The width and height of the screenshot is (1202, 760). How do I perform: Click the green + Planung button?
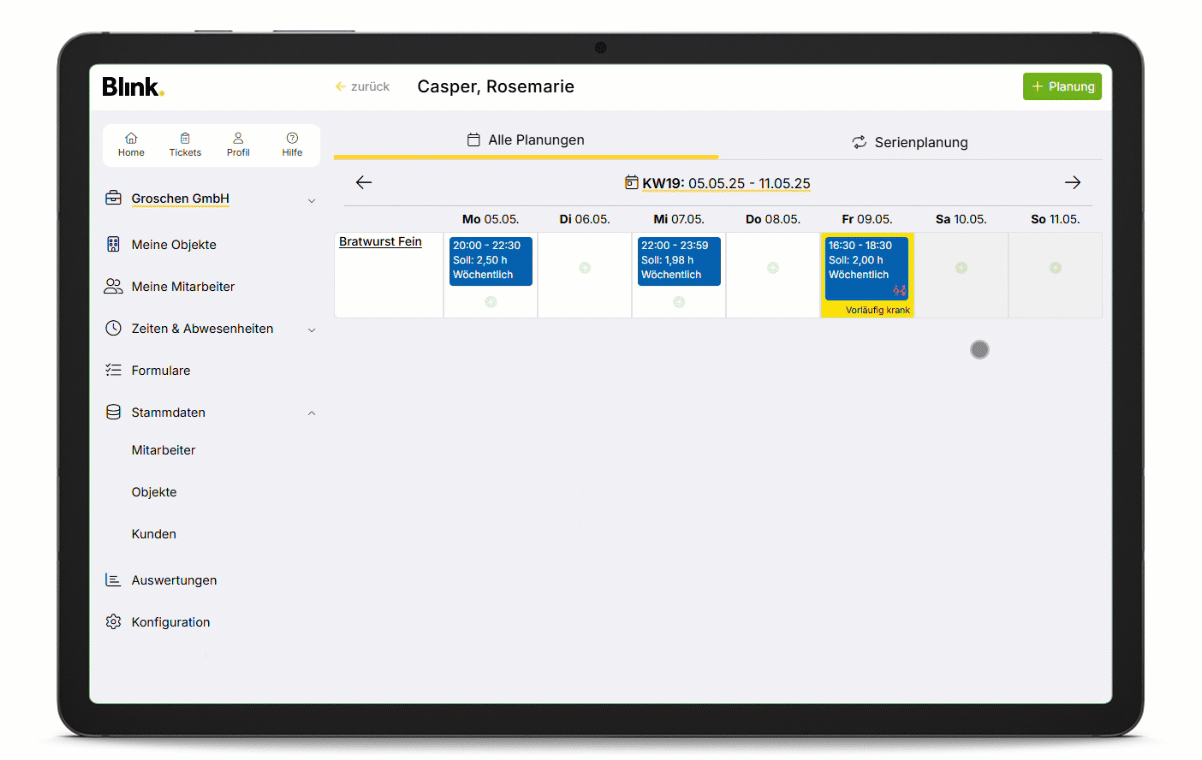coord(1062,86)
